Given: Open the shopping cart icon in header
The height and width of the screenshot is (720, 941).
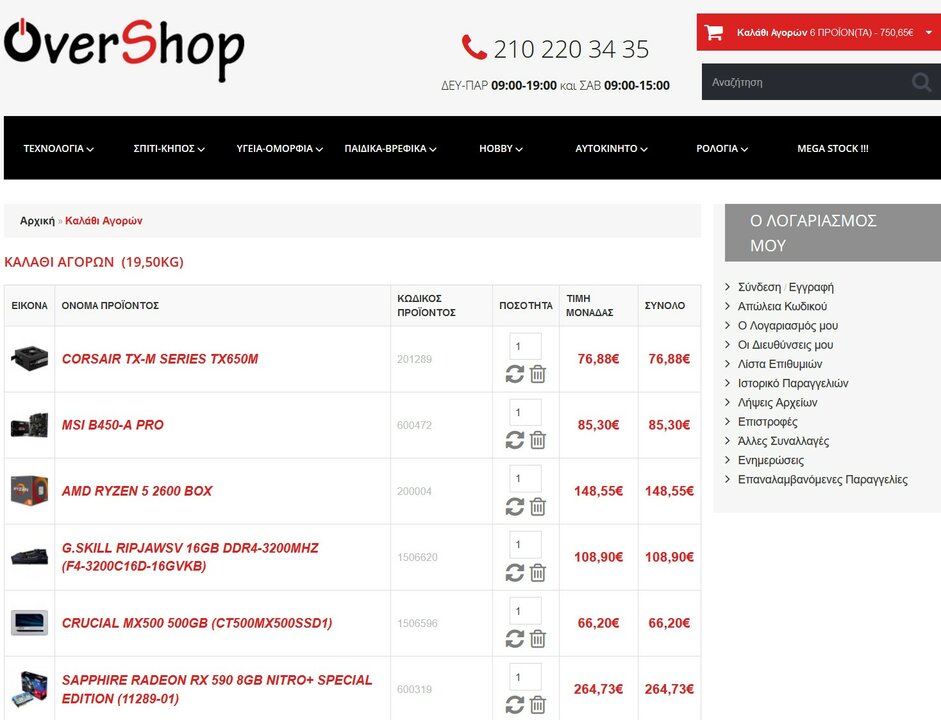Looking at the screenshot, I should coord(714,32).
